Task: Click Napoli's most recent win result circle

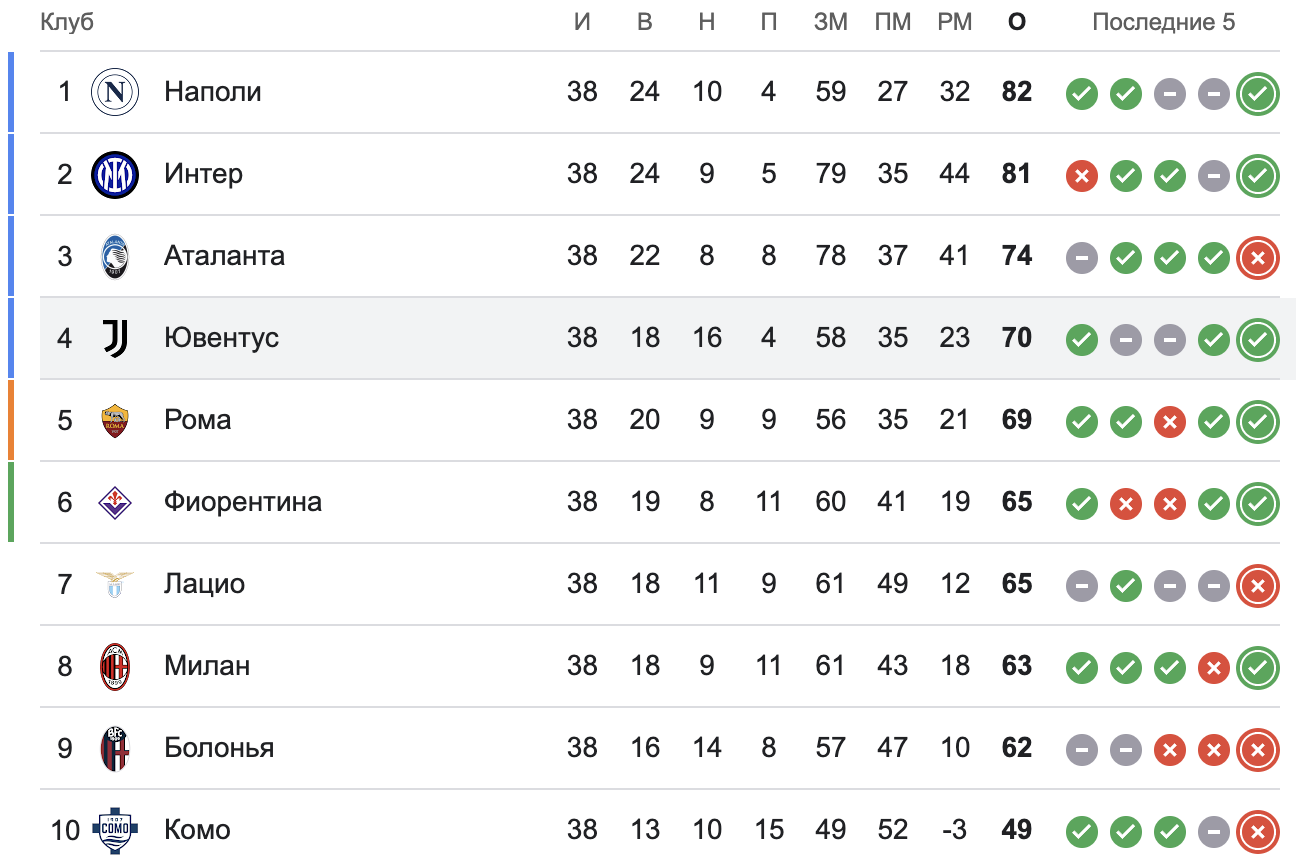Action: [x=1258, y=95]
